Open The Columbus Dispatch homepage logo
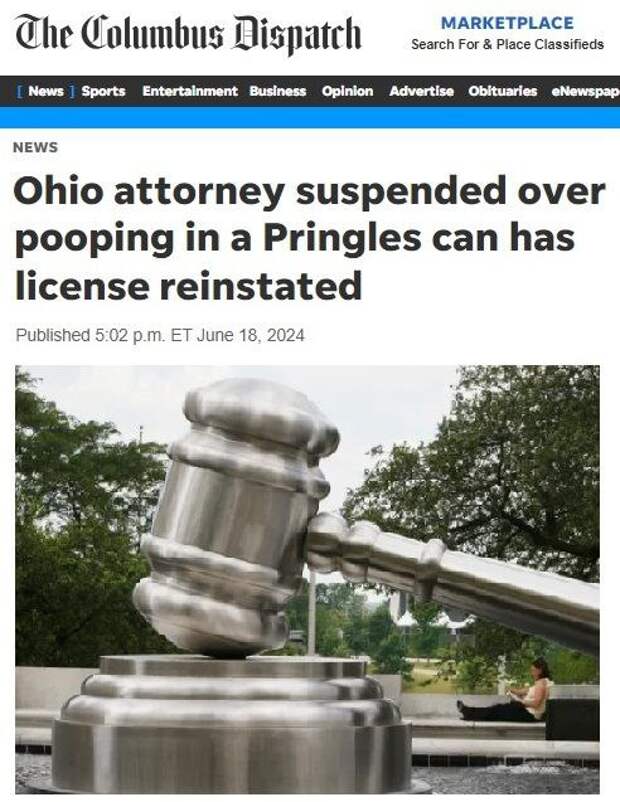 coord(188,33)
